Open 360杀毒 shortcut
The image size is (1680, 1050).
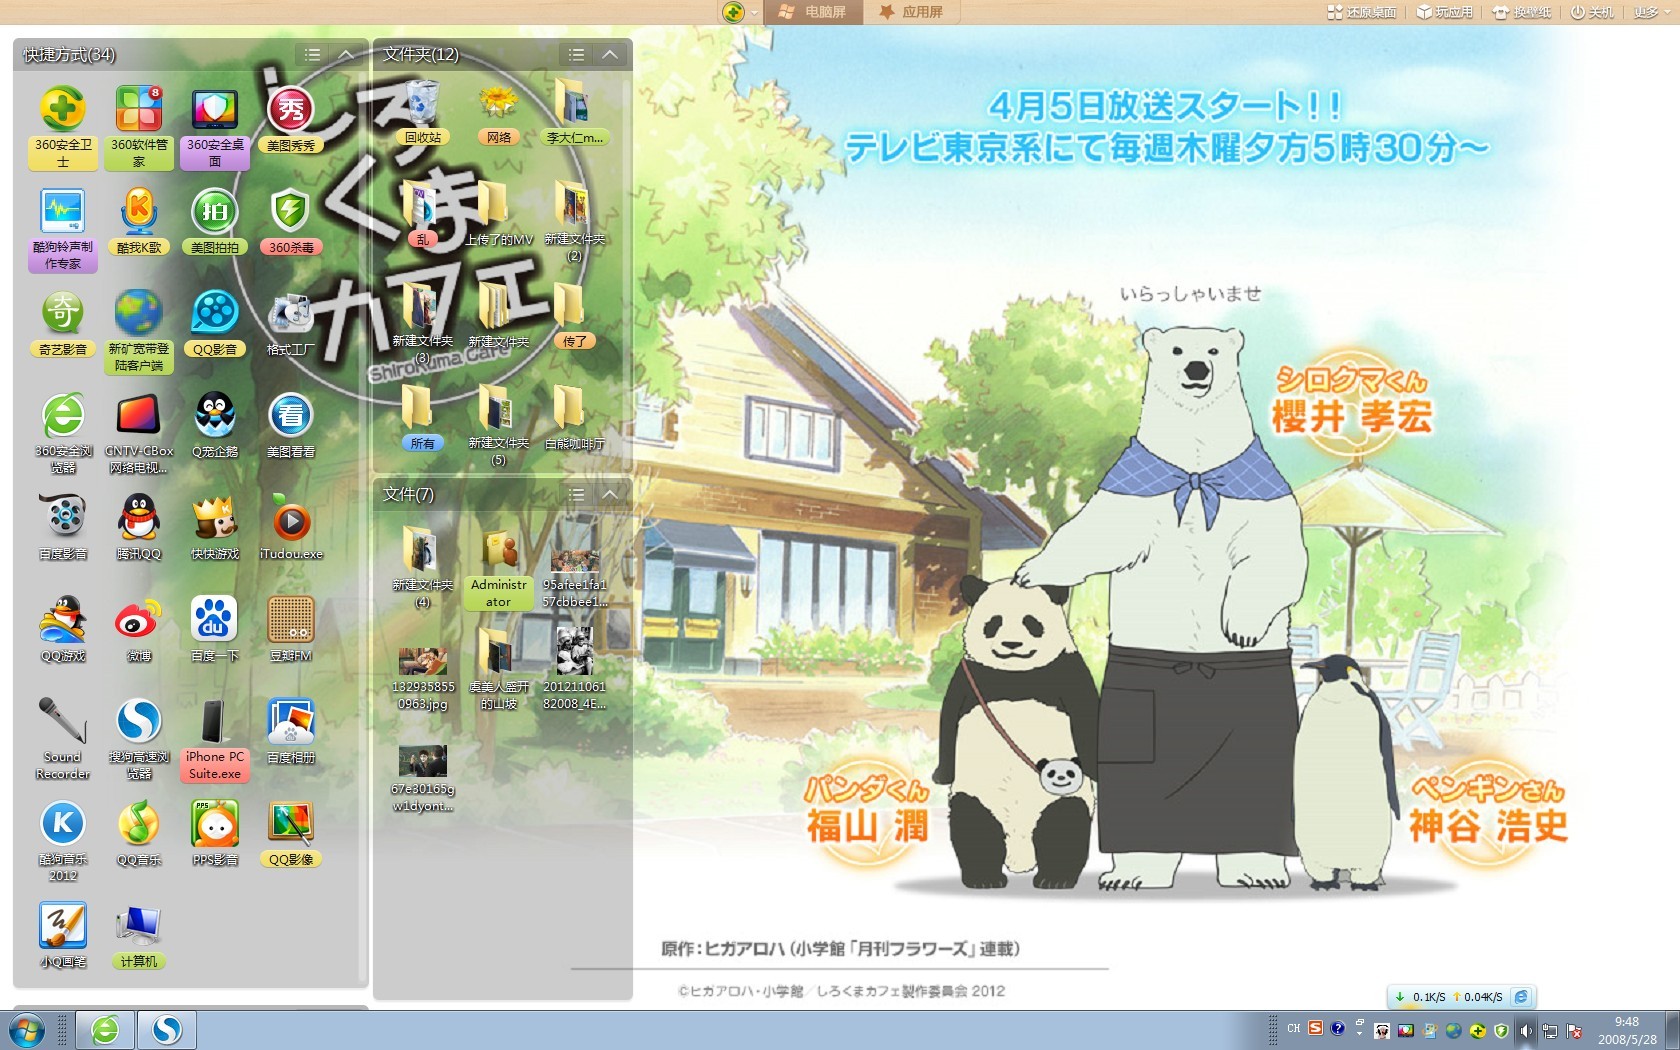click(291, 221)
